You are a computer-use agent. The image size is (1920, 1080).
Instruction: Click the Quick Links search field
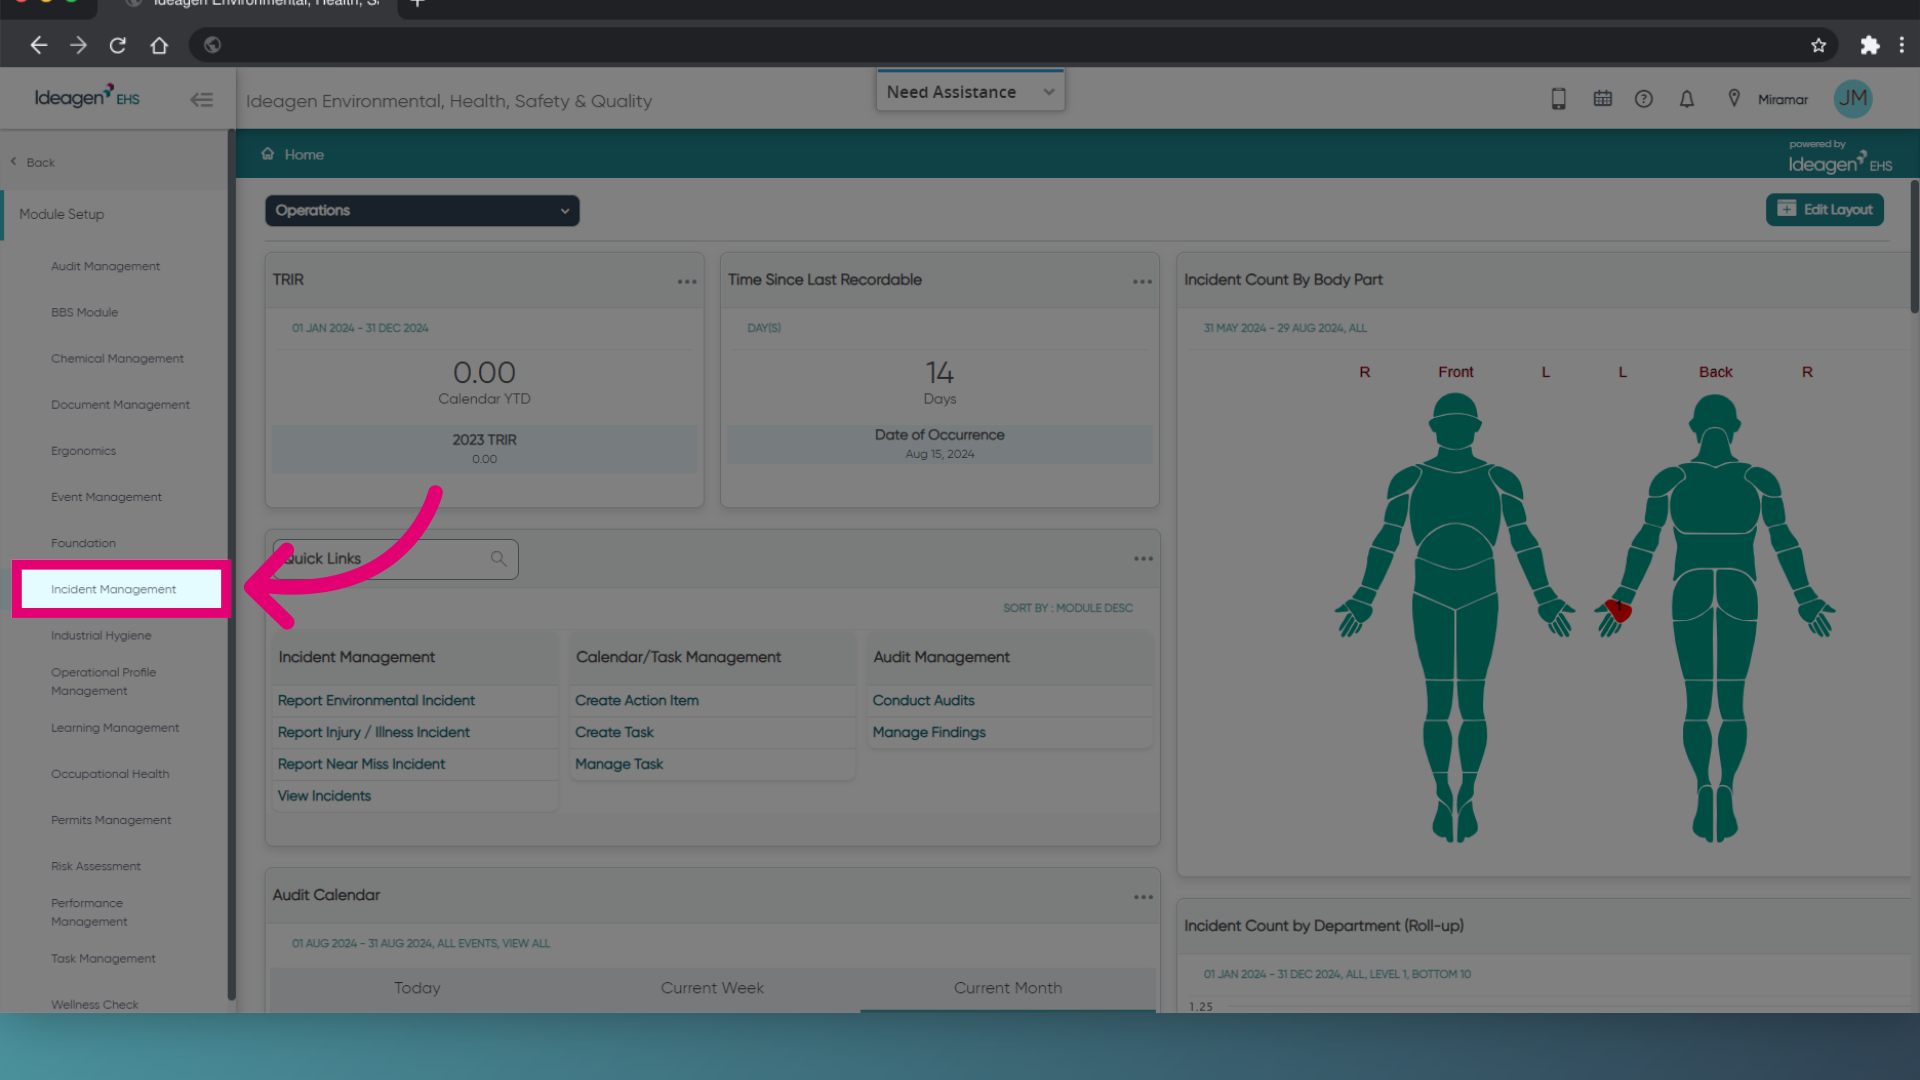(x=395, y=559)
